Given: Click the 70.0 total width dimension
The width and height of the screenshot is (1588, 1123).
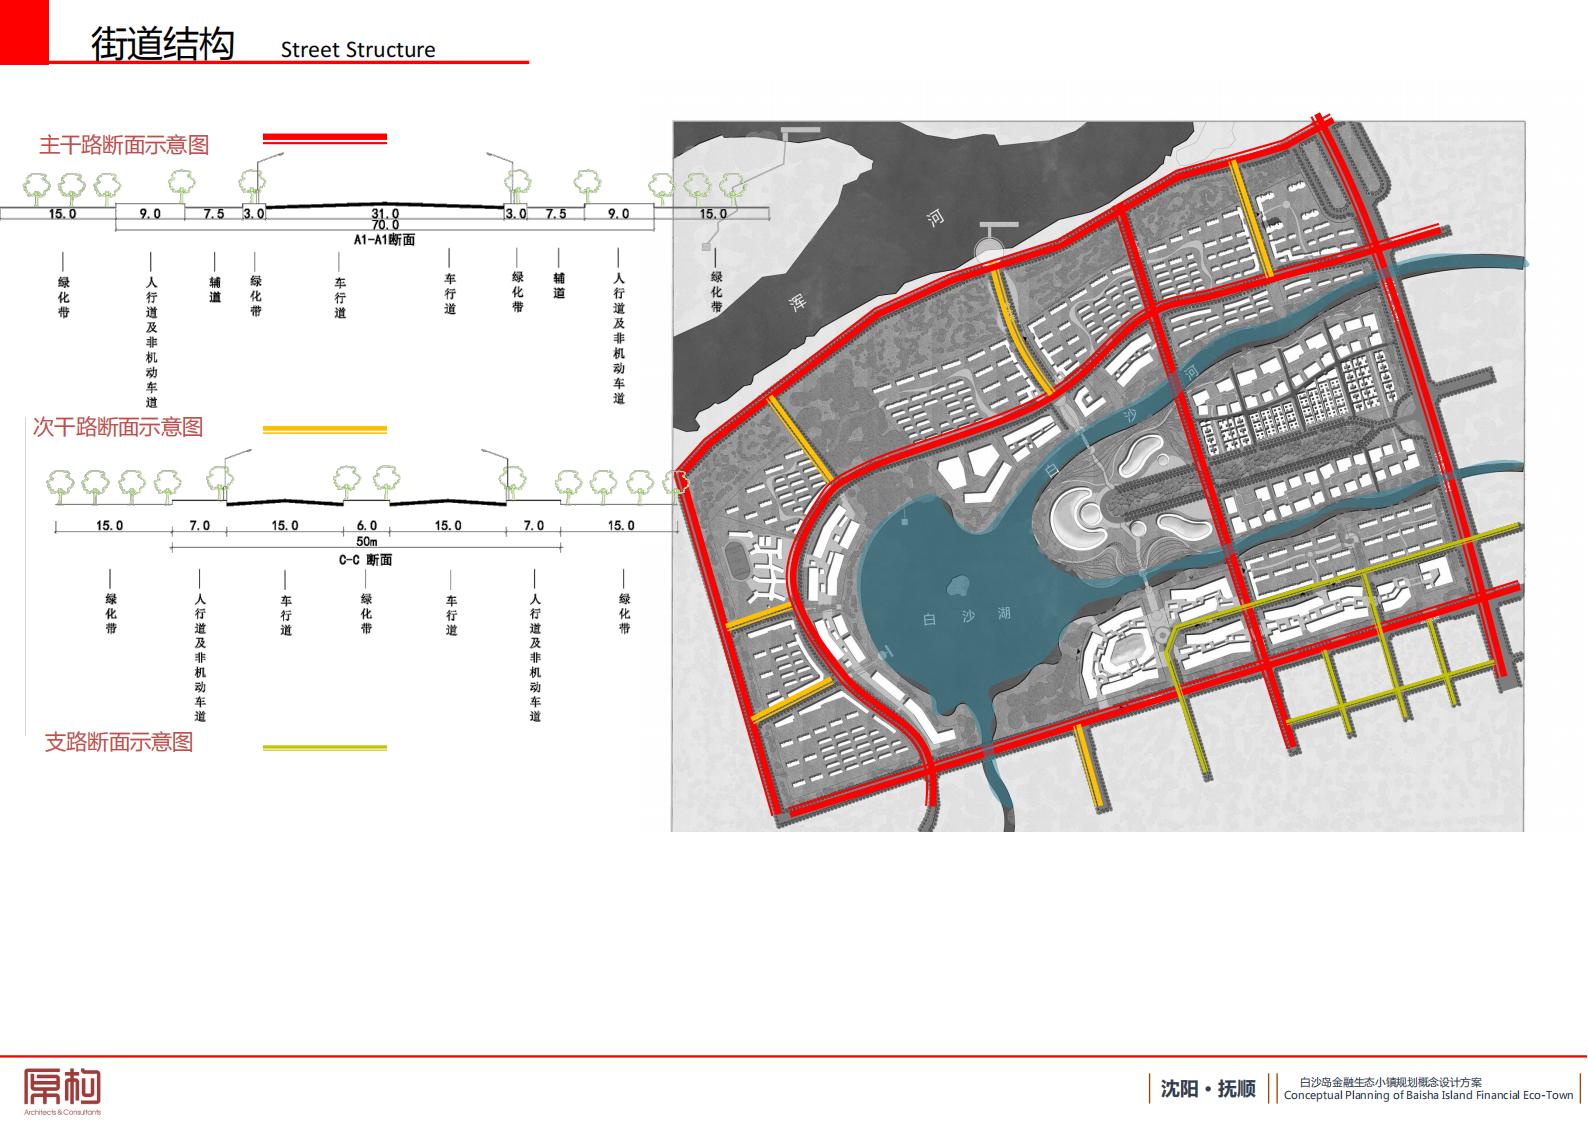Looking at the screenshot, I should (385, 226).
